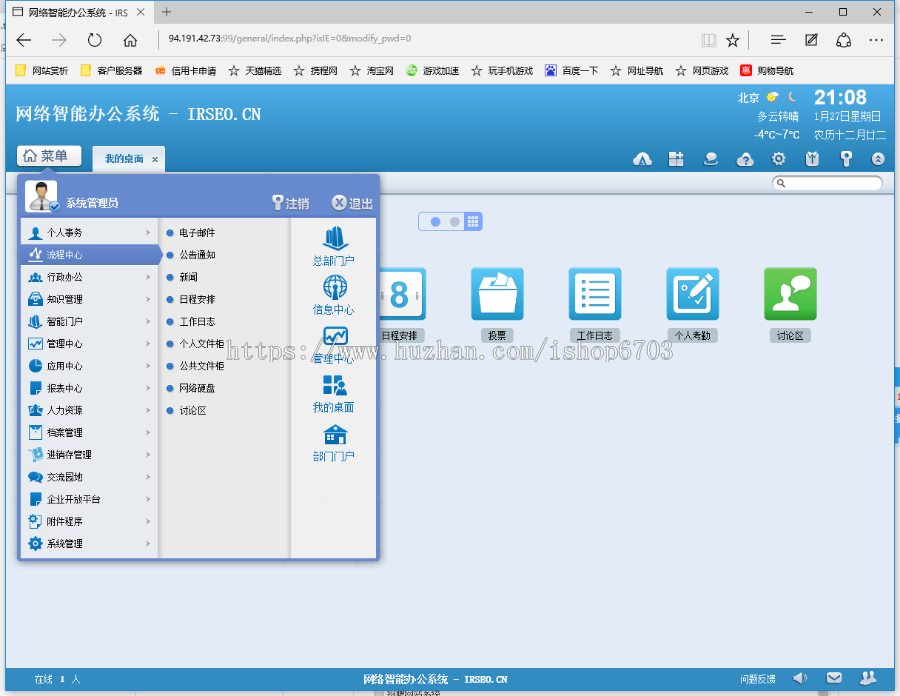Click 问题反馈 in the status bar
This screenshot has height=696, width=900.
coord(757,679)
